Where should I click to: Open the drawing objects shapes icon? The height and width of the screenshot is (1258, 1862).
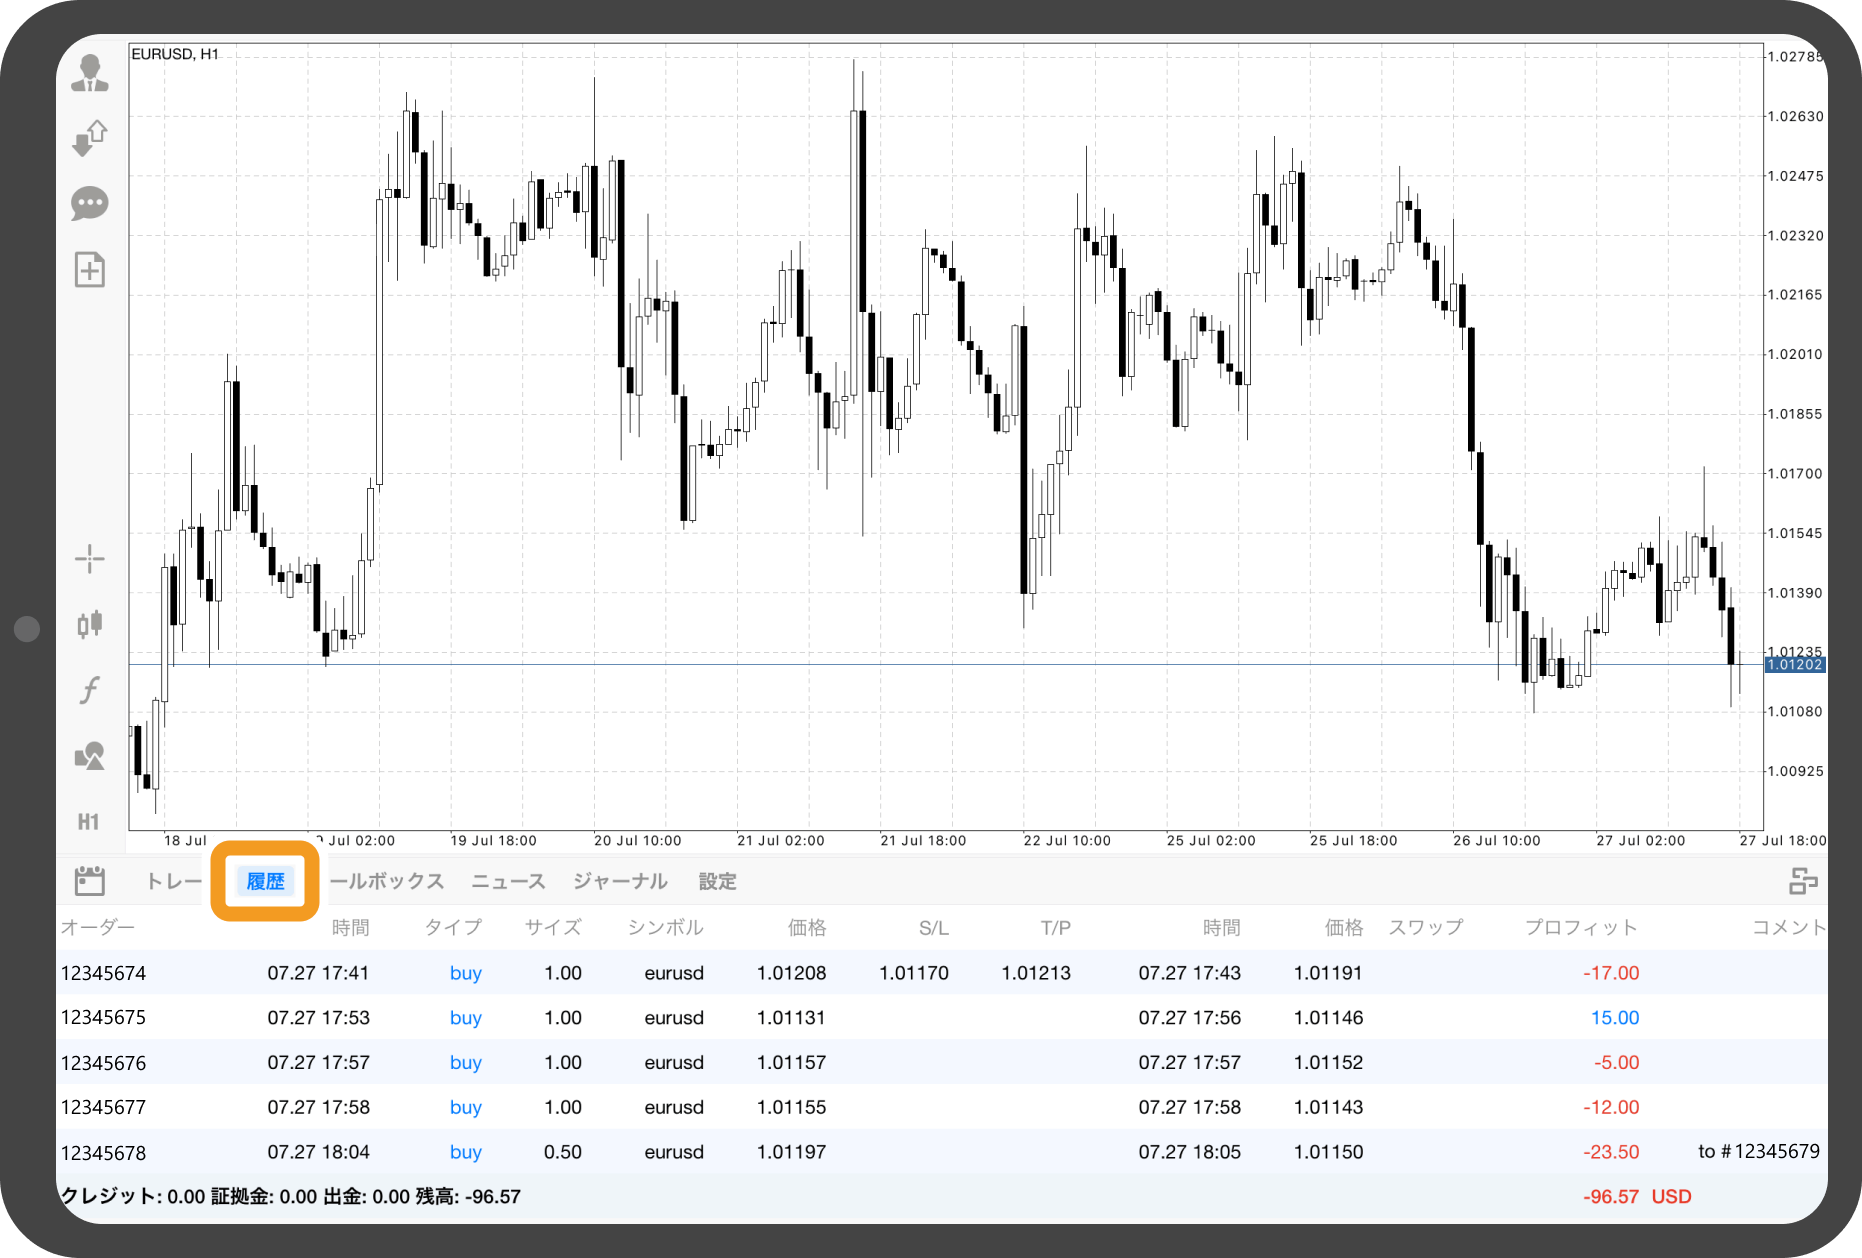point(90,756)
